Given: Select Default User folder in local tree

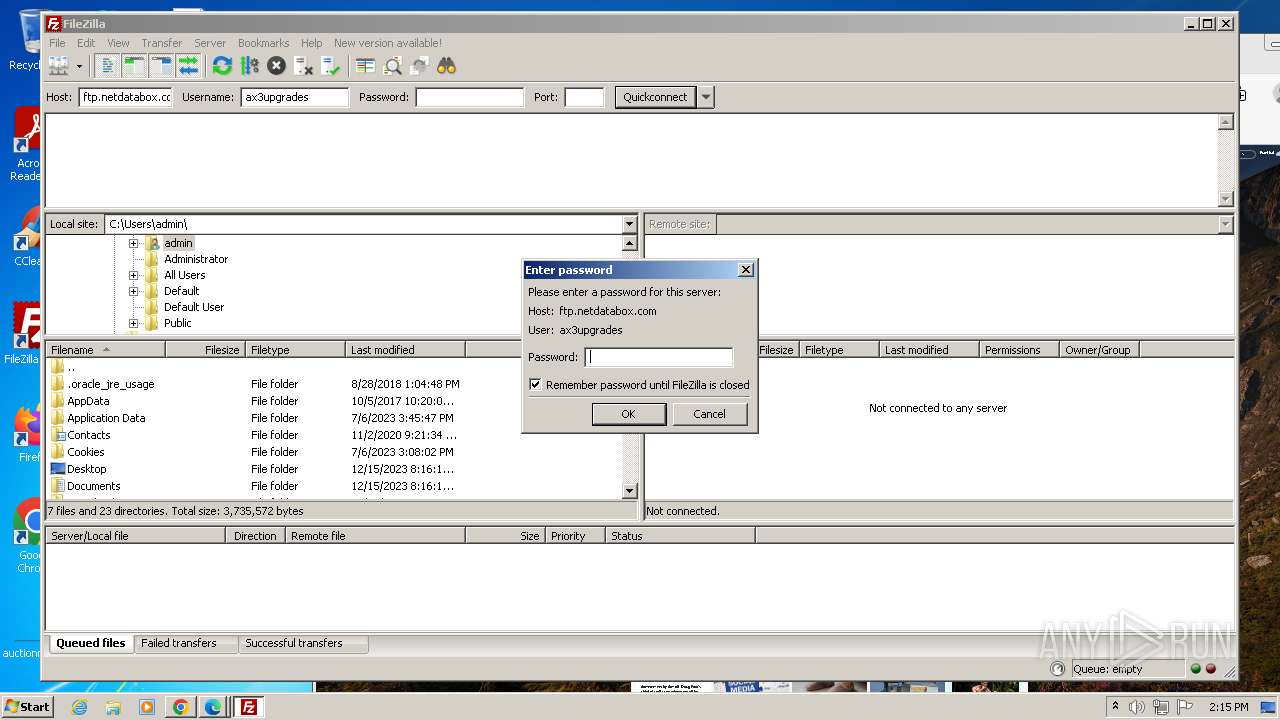Looking at the screenshot, I should pos(194,307).
